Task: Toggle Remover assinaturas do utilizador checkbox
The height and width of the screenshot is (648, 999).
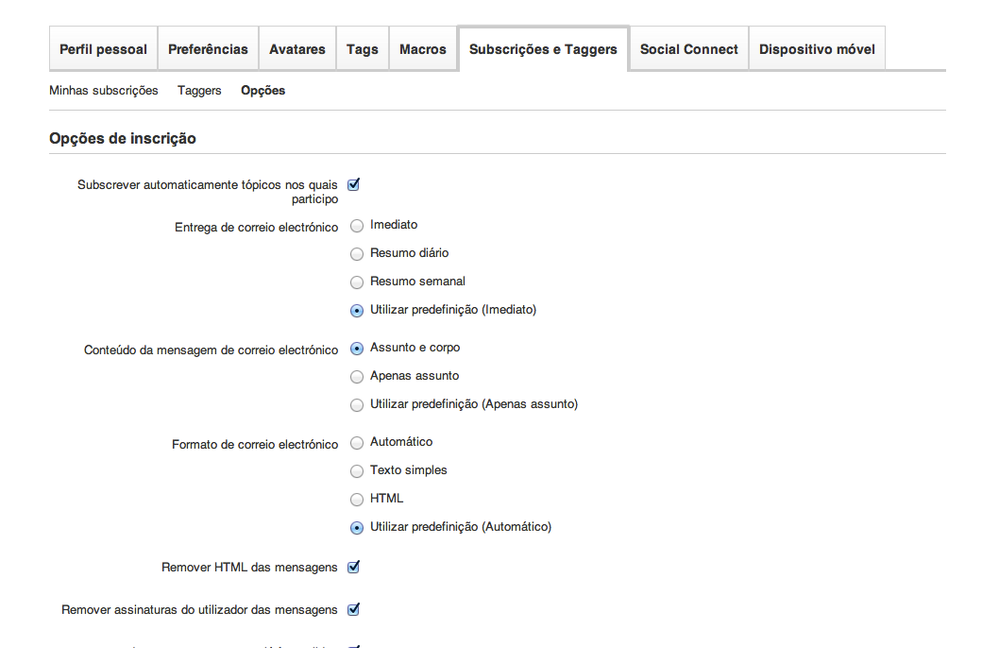Action: click(353, 609)
